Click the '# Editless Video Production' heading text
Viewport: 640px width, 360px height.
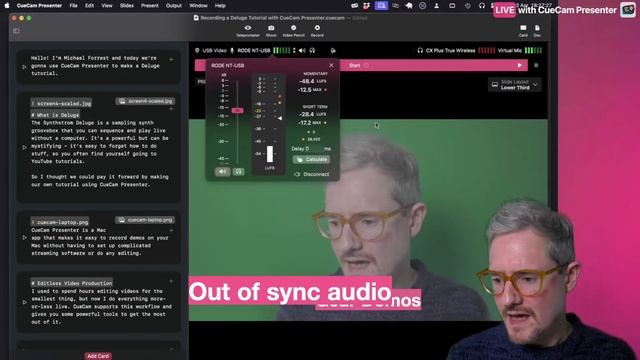tap(71, 283)
